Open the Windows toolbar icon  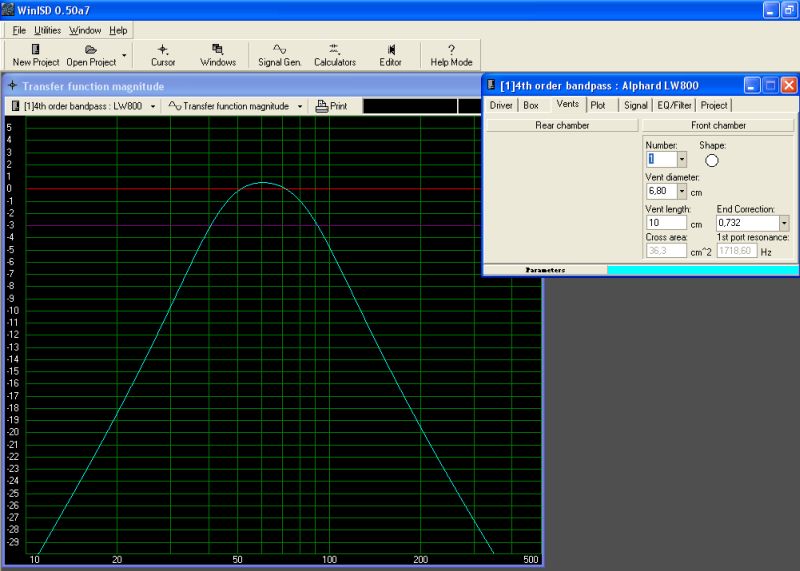[x=217, y=55]
